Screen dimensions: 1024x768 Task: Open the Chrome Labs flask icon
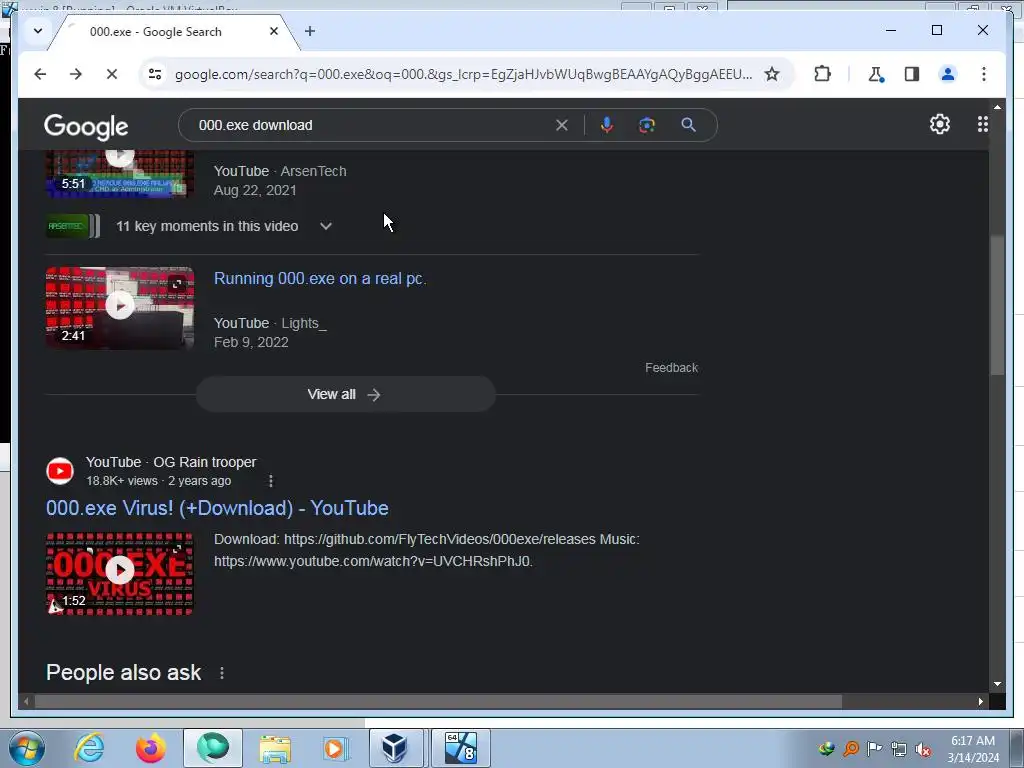pyautogui.click(x=876, y=74)
